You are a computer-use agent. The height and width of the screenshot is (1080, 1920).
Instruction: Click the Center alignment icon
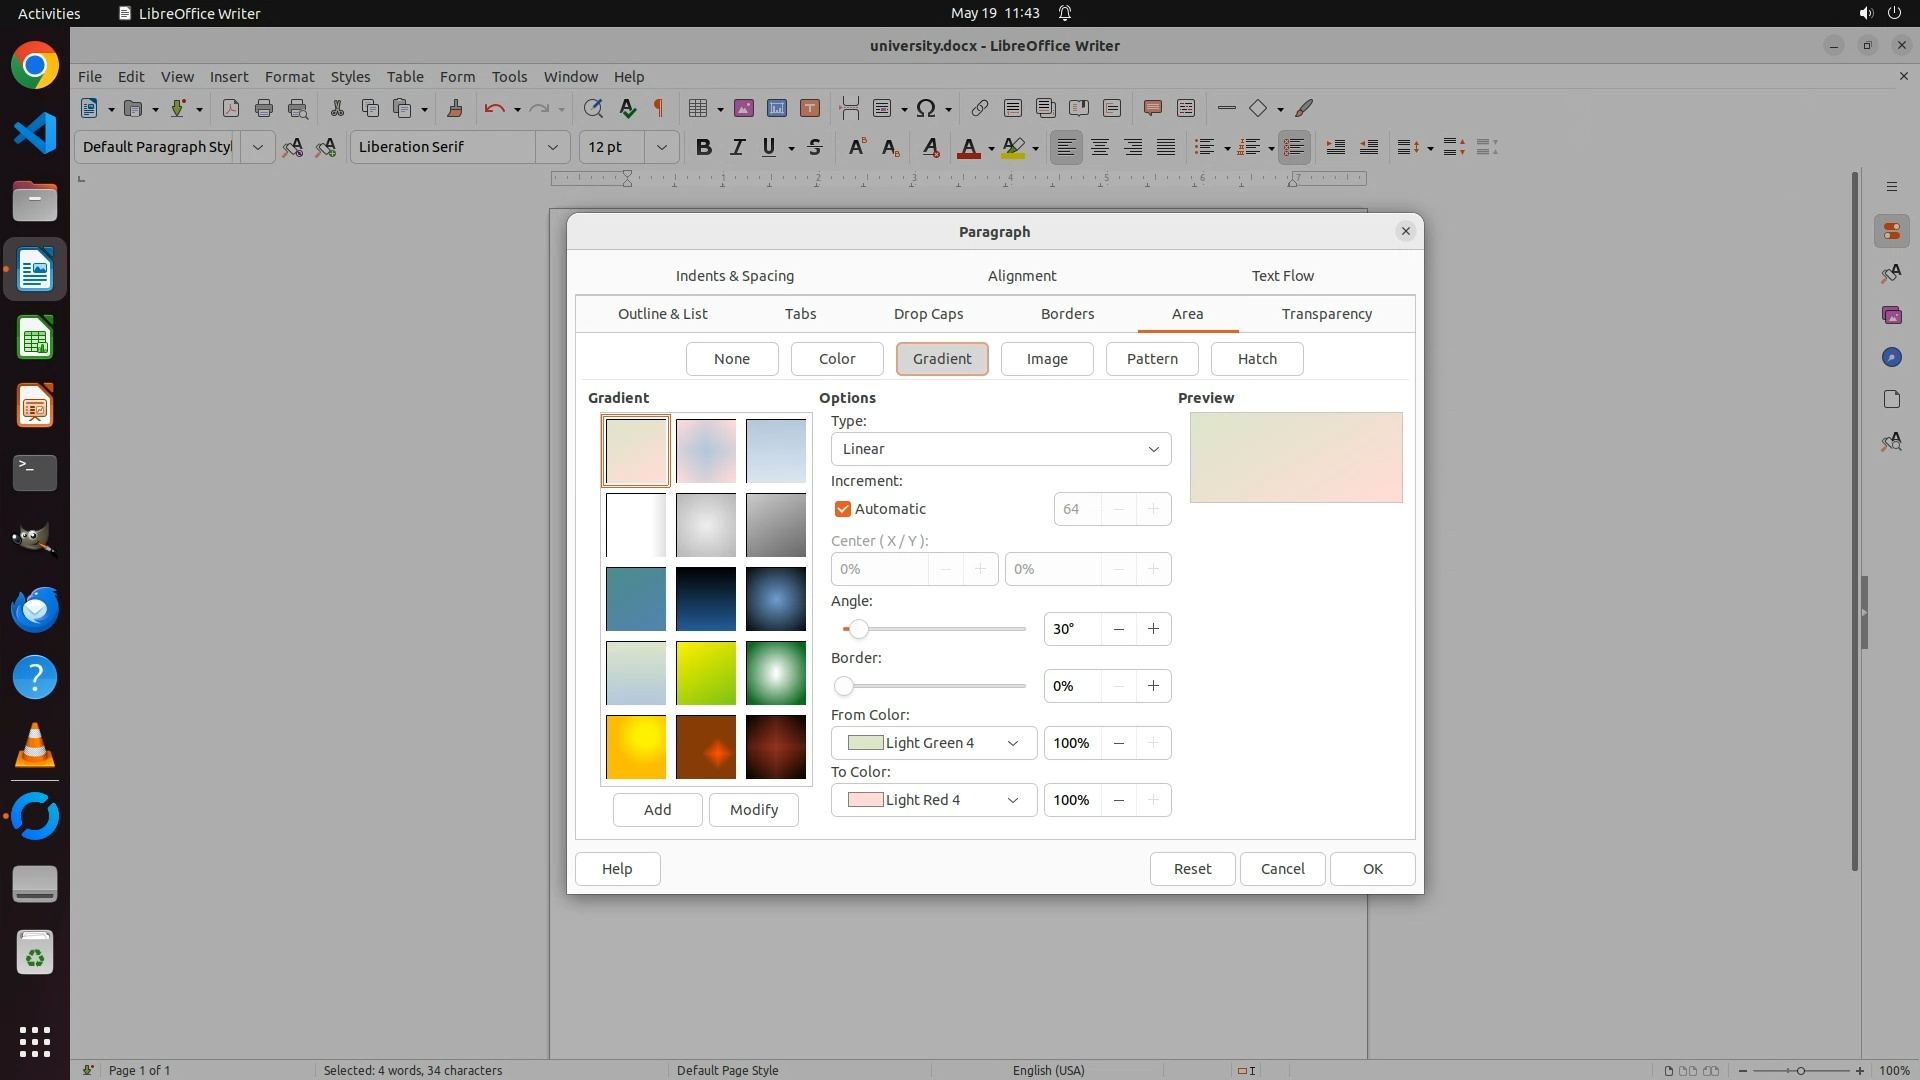1100,147
